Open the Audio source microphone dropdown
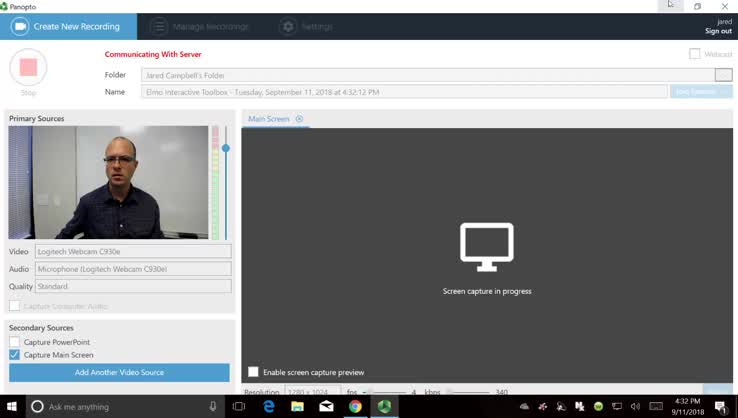Screen dimensions: 738x418 pyautogui.click(x=133, y=269)
